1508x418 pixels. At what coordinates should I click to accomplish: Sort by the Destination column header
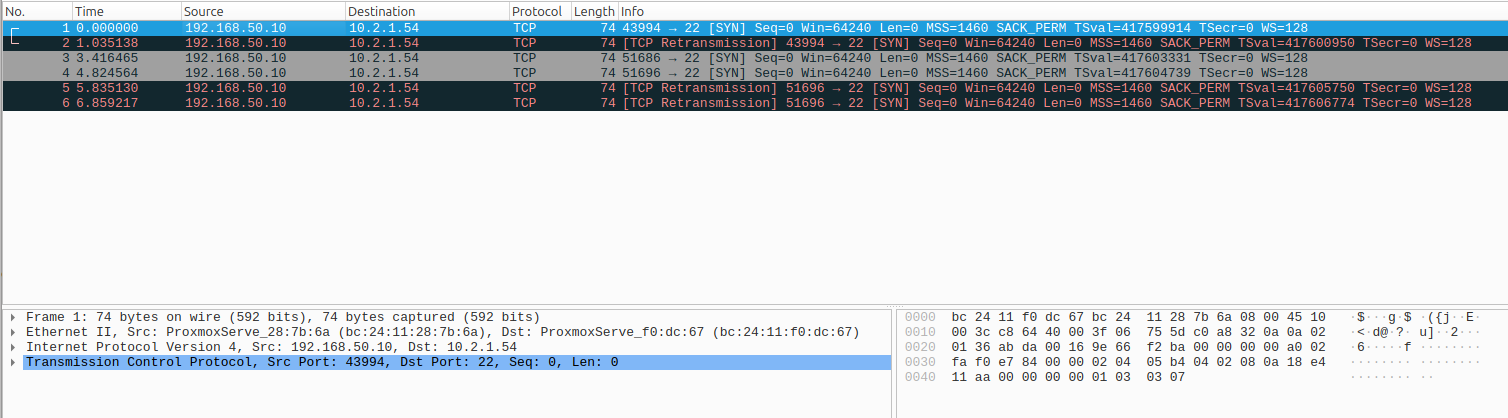(x=426, y=11)
